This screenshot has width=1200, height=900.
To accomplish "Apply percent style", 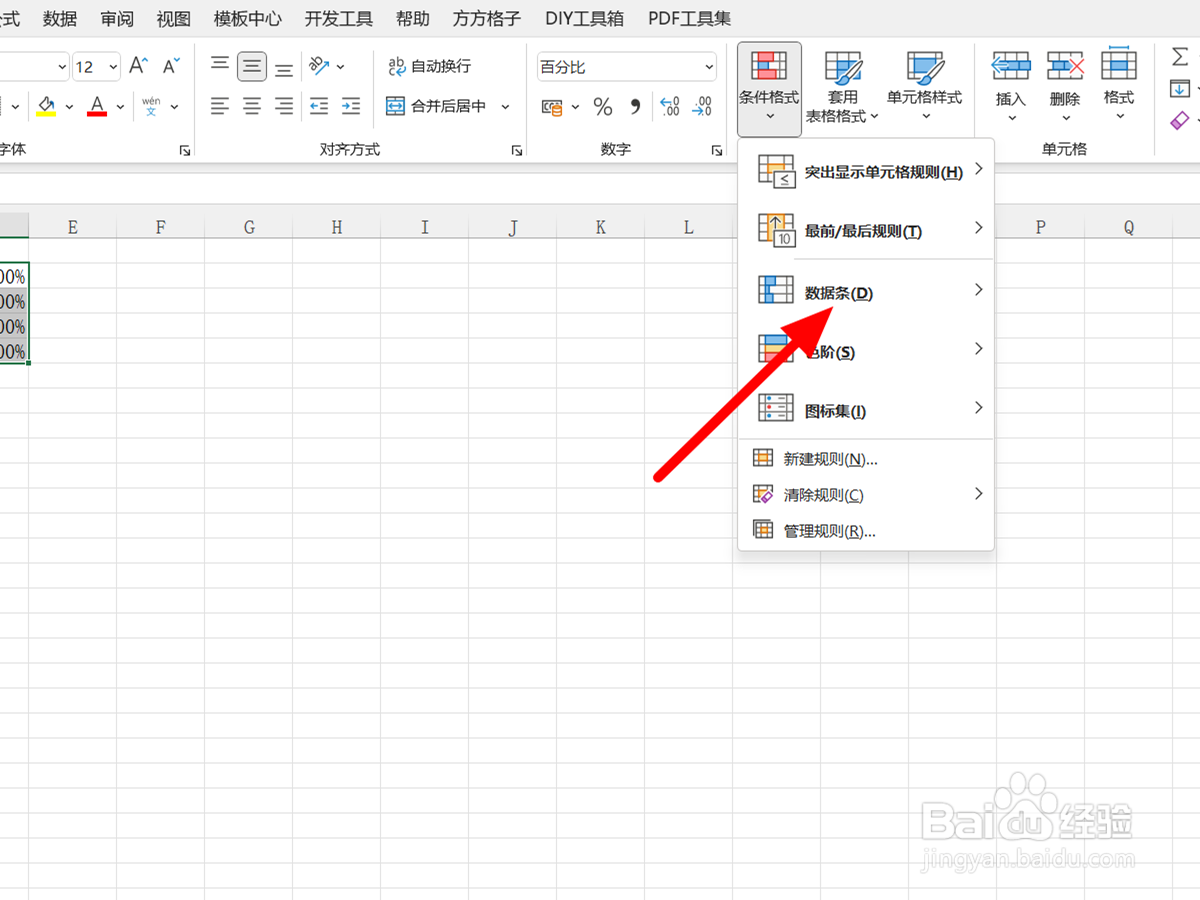I will point(603,106).
